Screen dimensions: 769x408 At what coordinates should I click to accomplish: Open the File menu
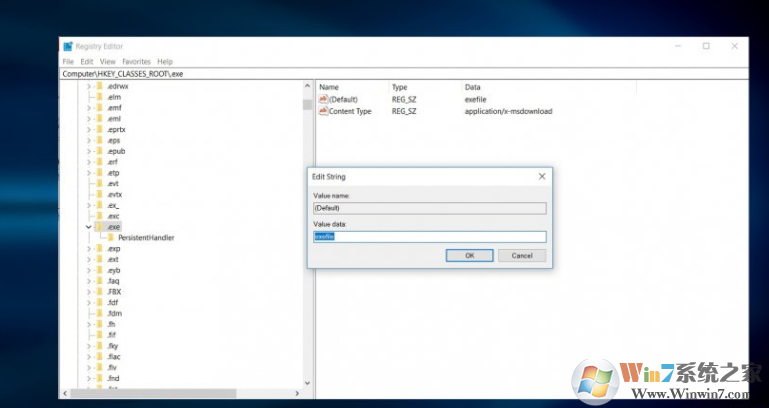pyautogui.click(x=68, y=62)
